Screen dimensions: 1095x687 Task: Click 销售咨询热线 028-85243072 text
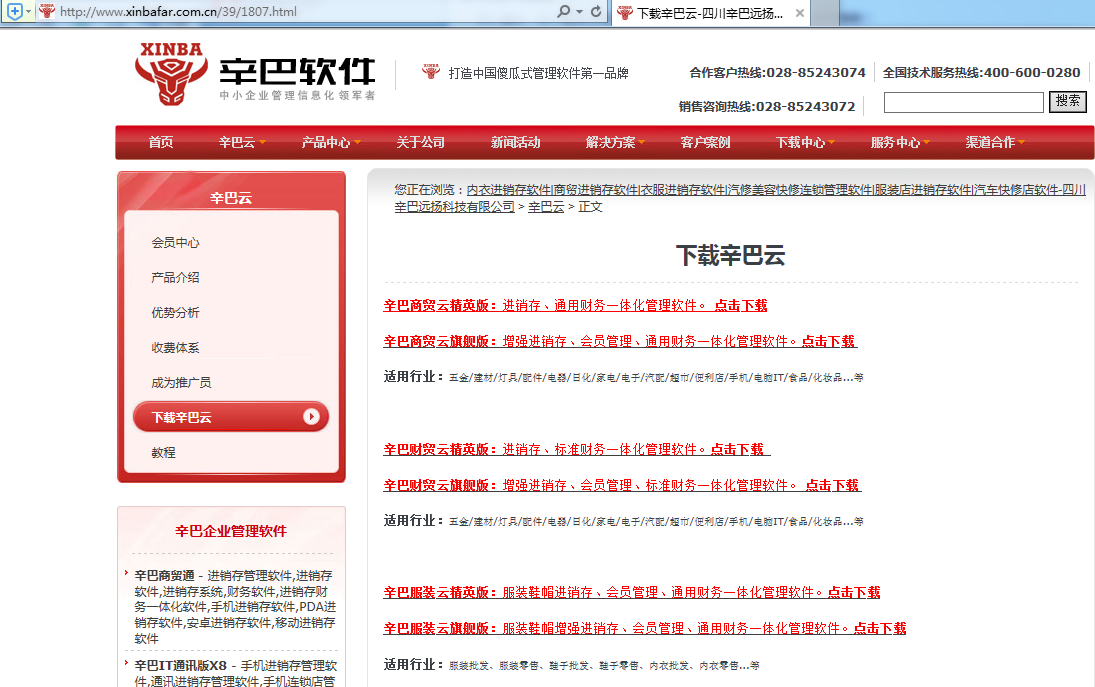(767, 107)
